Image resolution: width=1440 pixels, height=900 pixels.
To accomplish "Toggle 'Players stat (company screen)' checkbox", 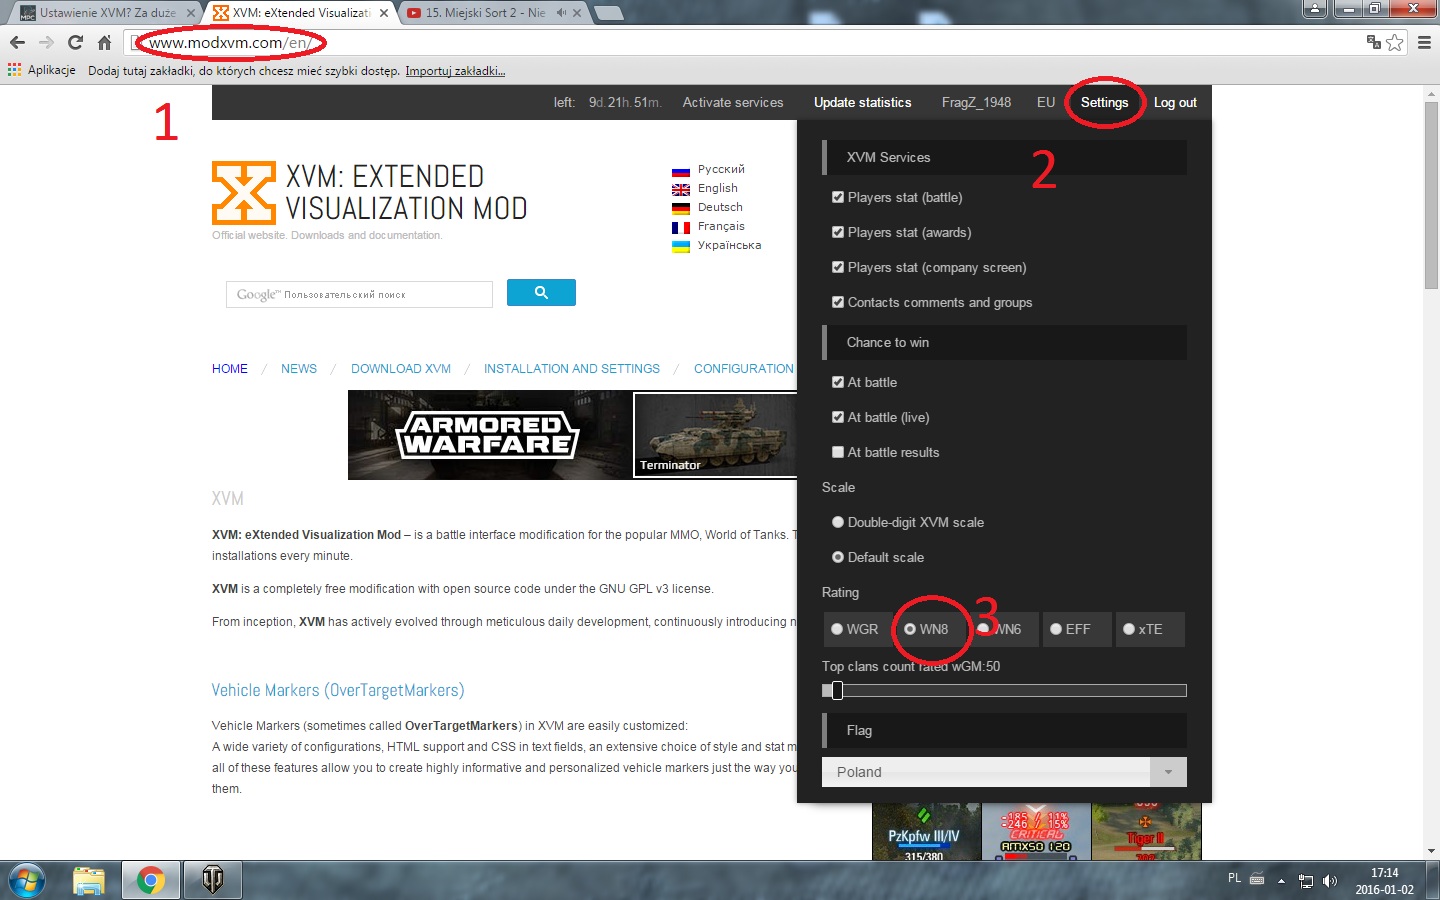I will [838, 267].
